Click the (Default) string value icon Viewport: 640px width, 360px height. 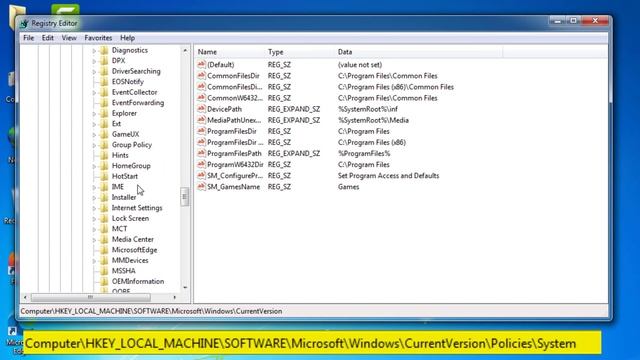pos(201,64)
